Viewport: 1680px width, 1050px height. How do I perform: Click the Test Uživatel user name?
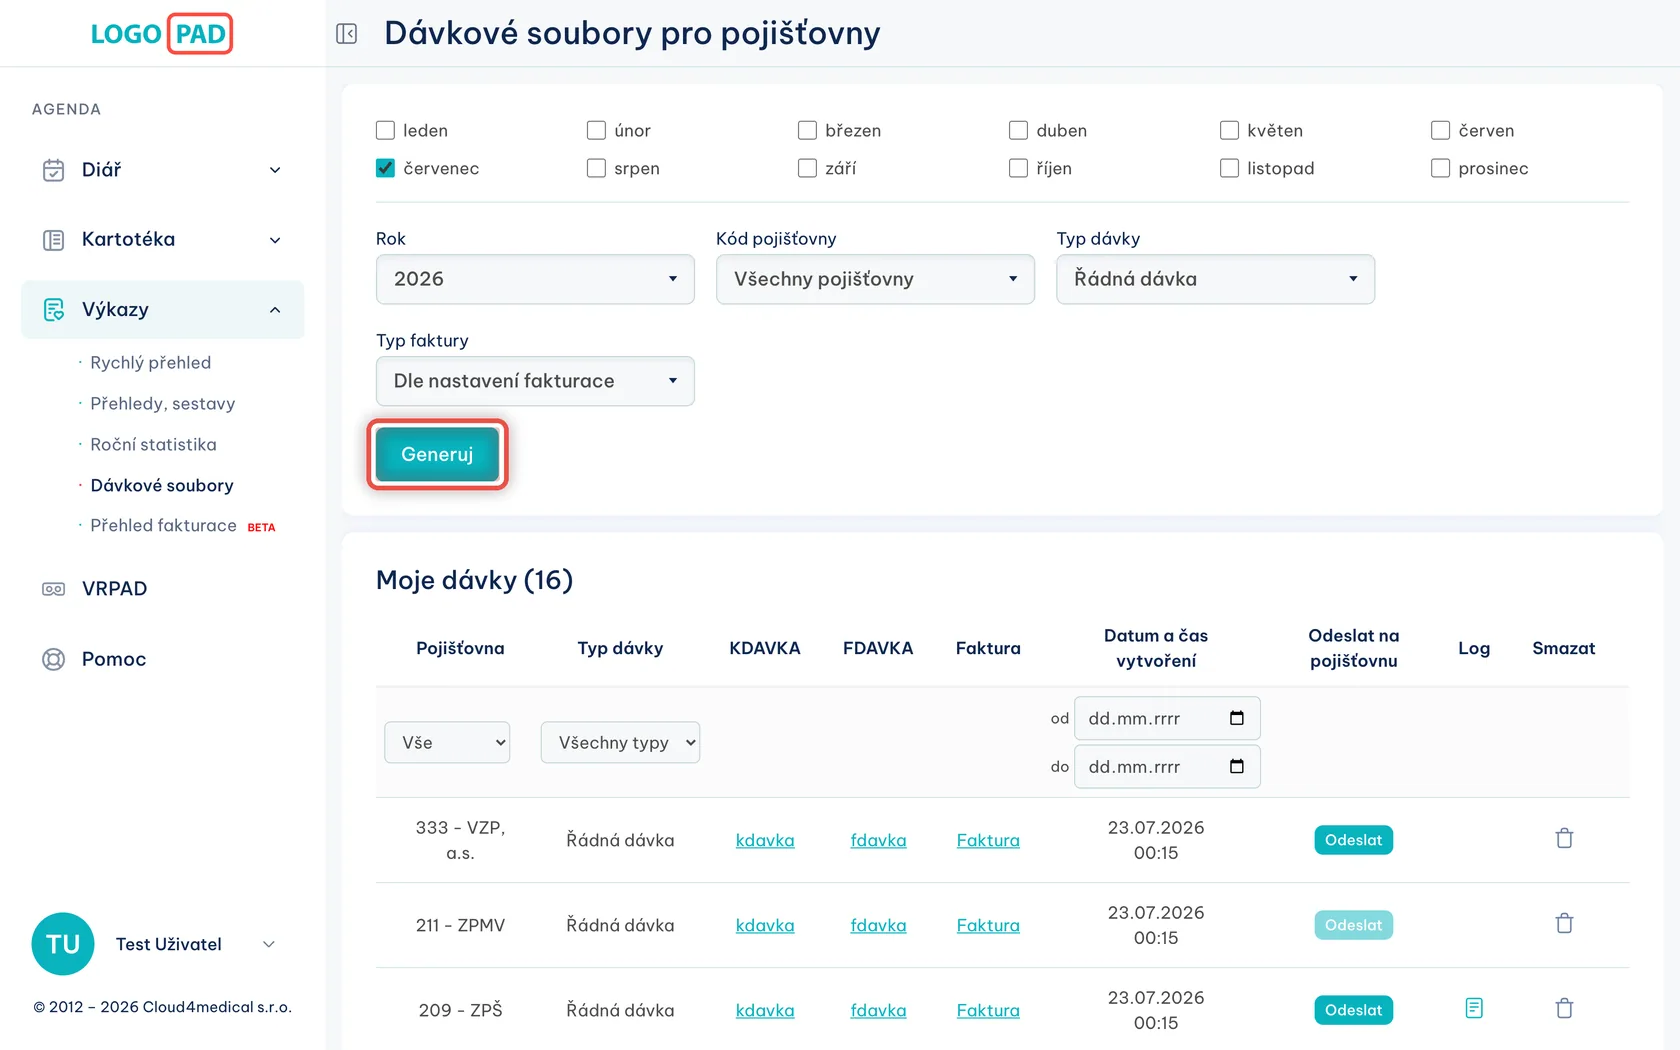[x=169, y=944]
